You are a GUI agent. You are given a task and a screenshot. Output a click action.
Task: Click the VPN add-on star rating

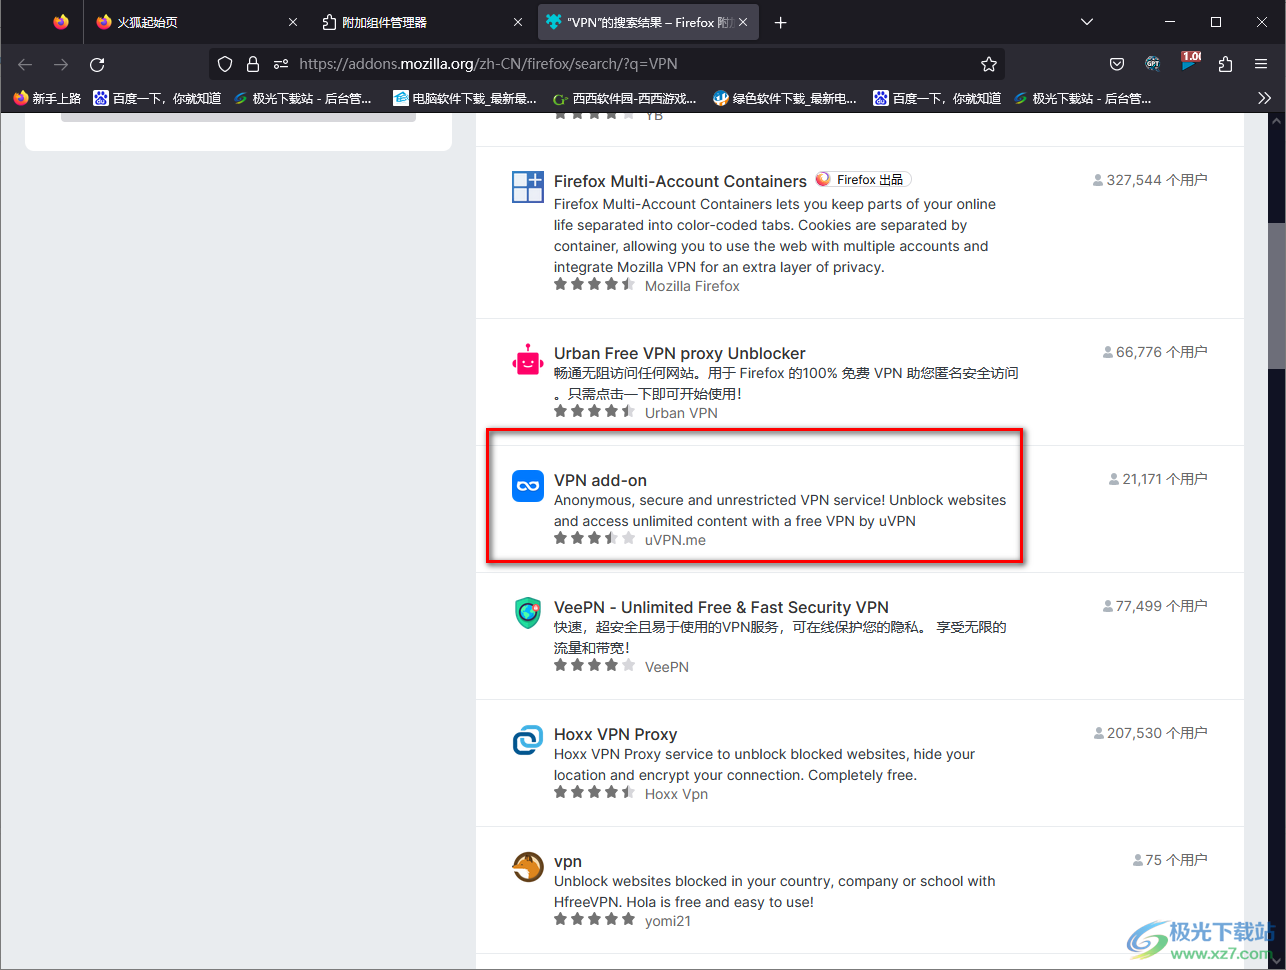pos(595,538)
